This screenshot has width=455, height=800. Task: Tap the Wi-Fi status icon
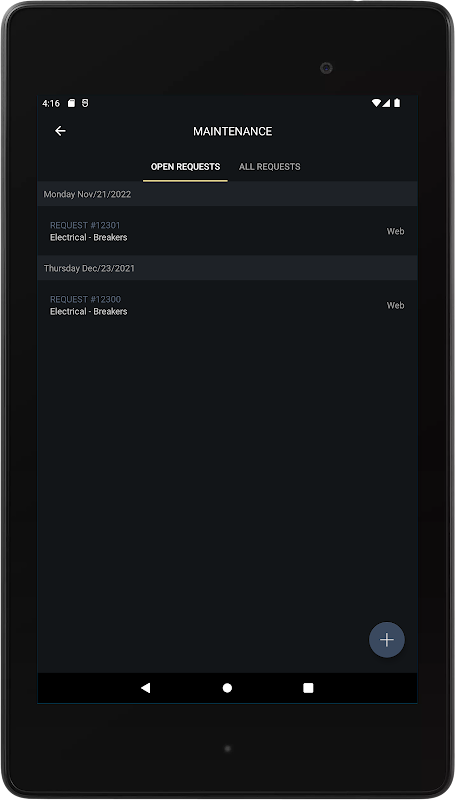pyautogui.click(x=376, y=103)
